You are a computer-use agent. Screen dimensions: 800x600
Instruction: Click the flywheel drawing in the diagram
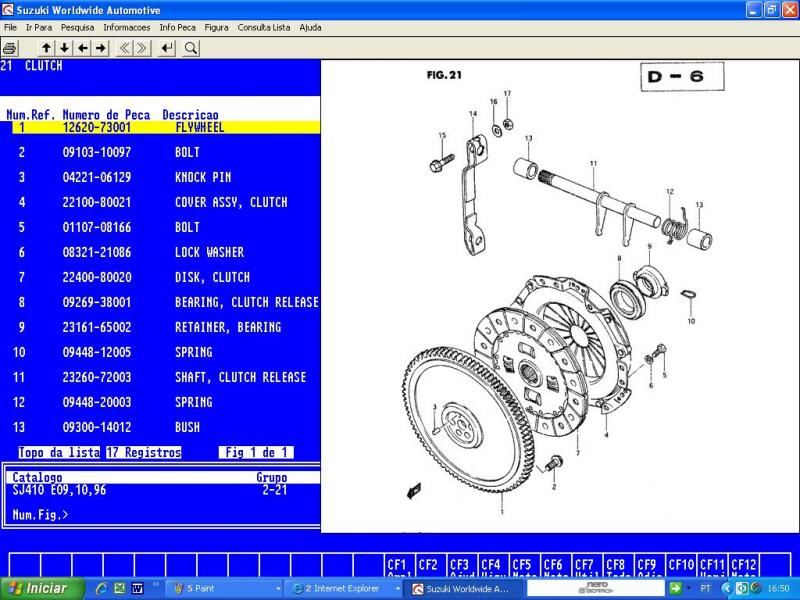(467, 421)
